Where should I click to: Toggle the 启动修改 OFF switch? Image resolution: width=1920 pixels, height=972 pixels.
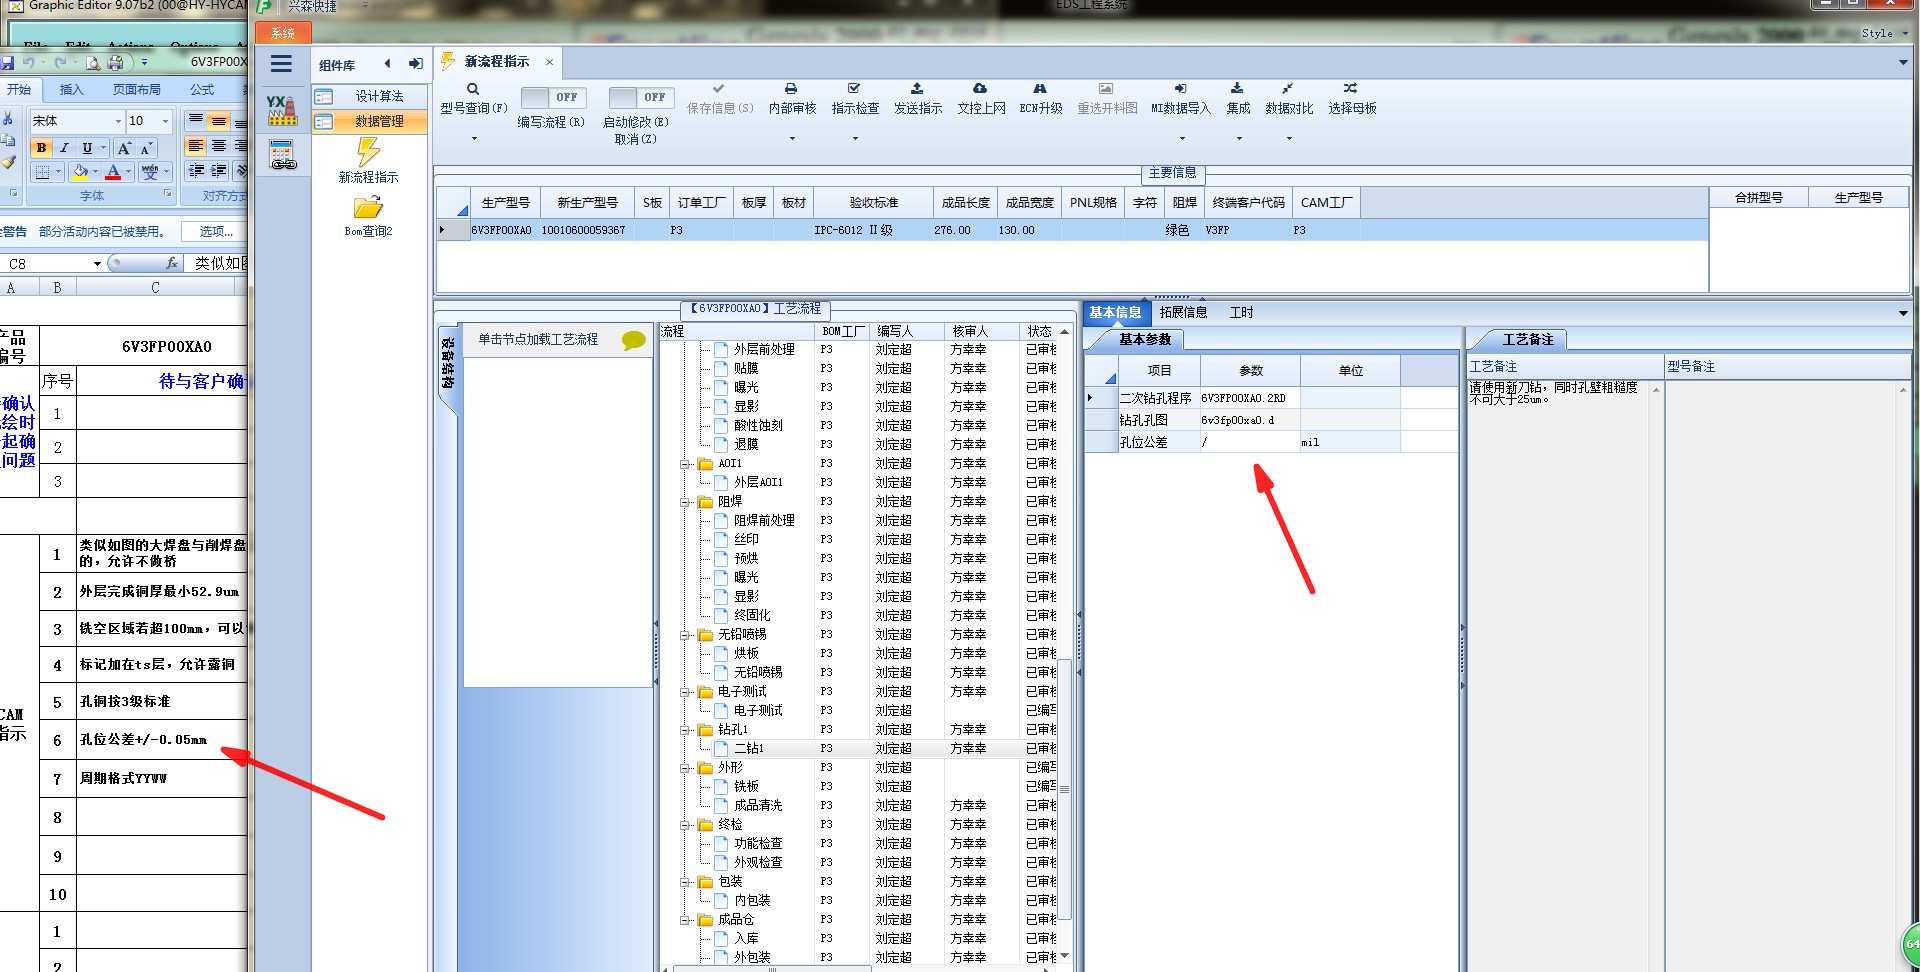coord(642,97)
